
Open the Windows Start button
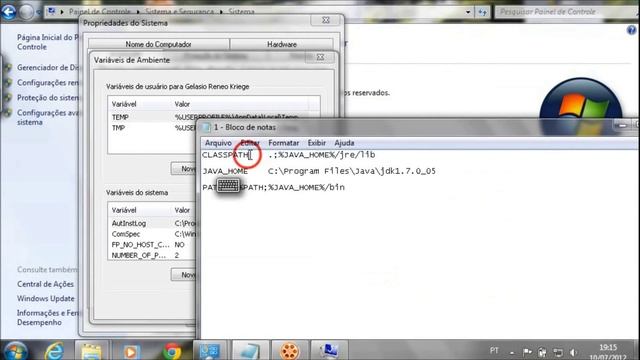click(16, 351)
